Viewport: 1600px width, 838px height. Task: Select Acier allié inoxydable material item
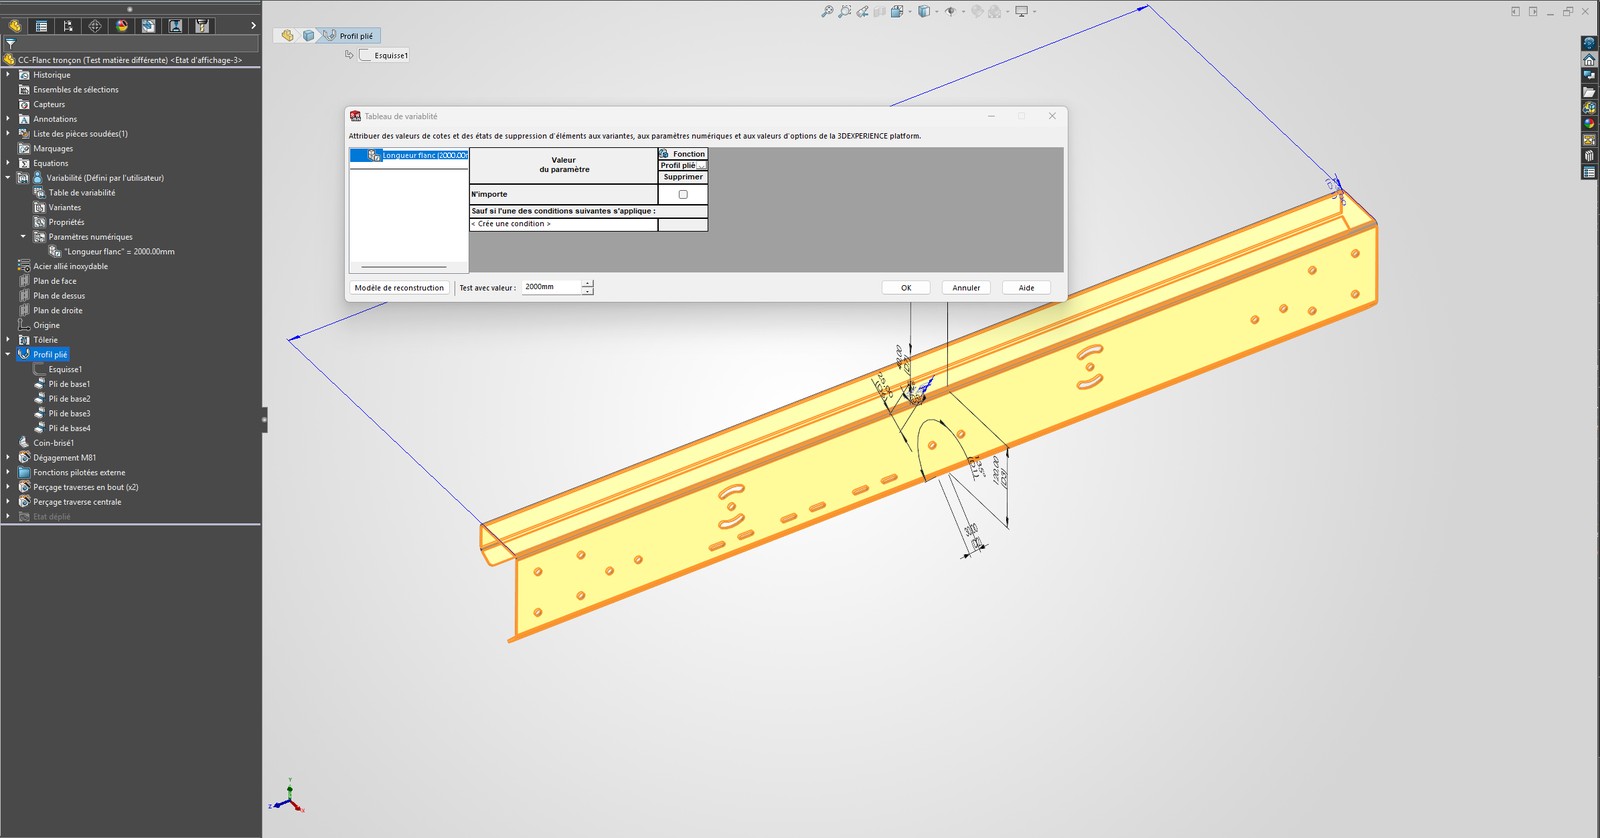[x=70, y=266]
